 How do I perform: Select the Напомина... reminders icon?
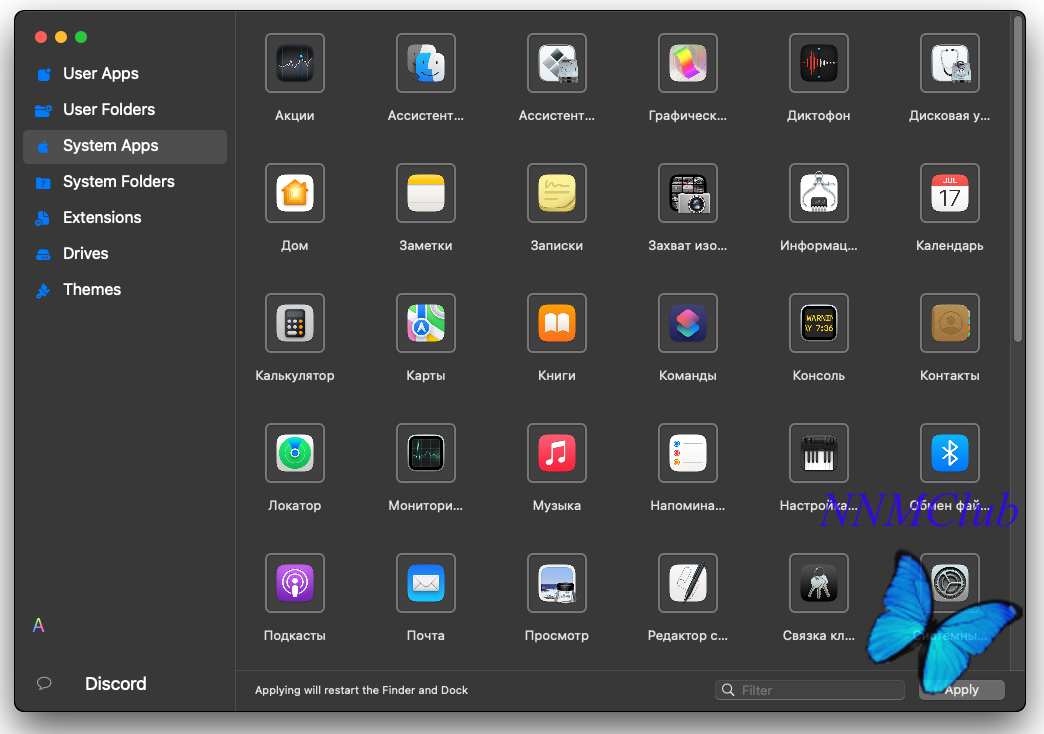point(688,453)
